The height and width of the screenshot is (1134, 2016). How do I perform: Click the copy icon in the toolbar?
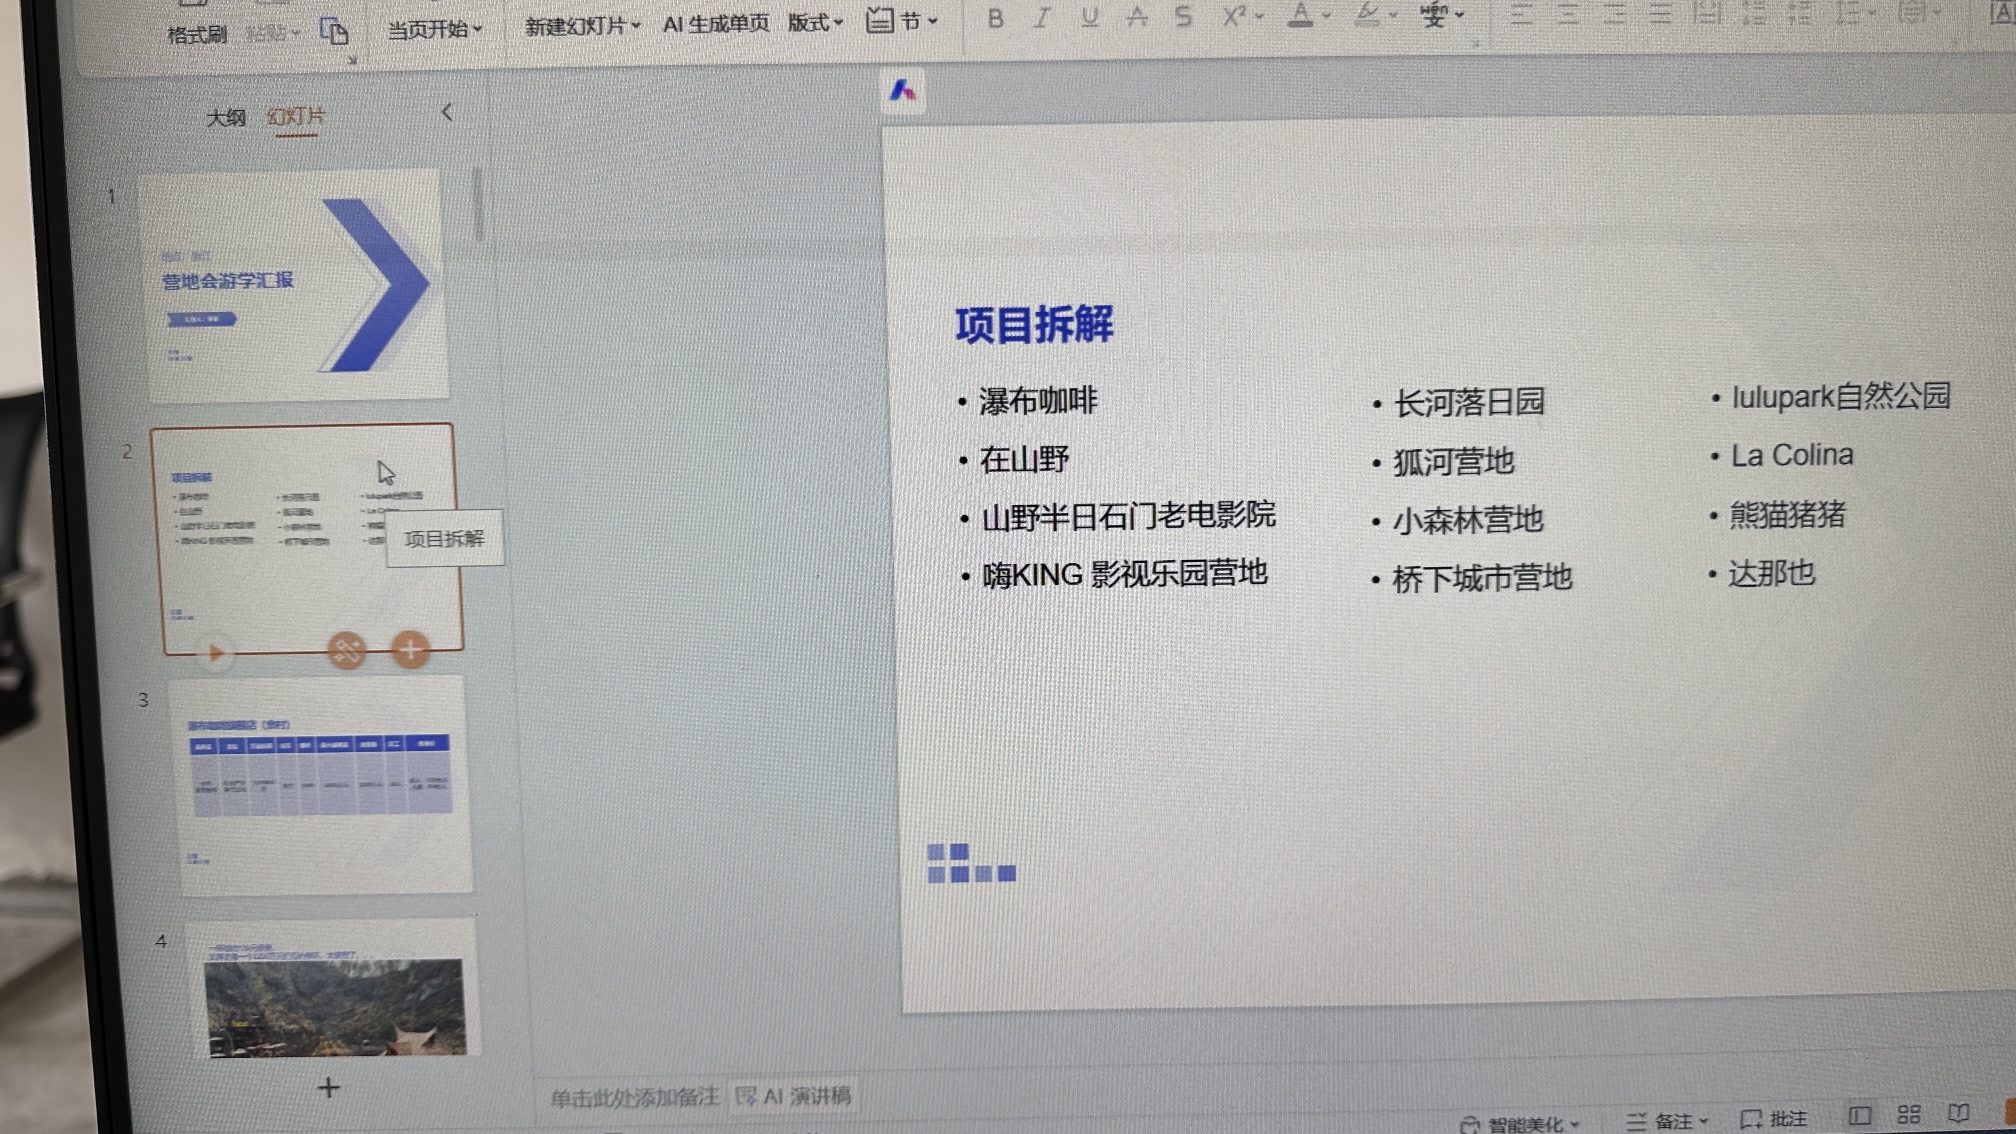(x=334, y=31)
